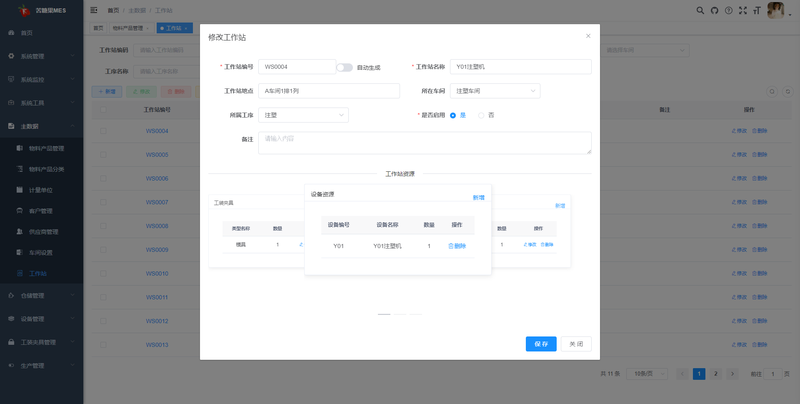Click the active 工作站 page tab
The height and width of the screenshot is (404, 800).
pos(174,28)
